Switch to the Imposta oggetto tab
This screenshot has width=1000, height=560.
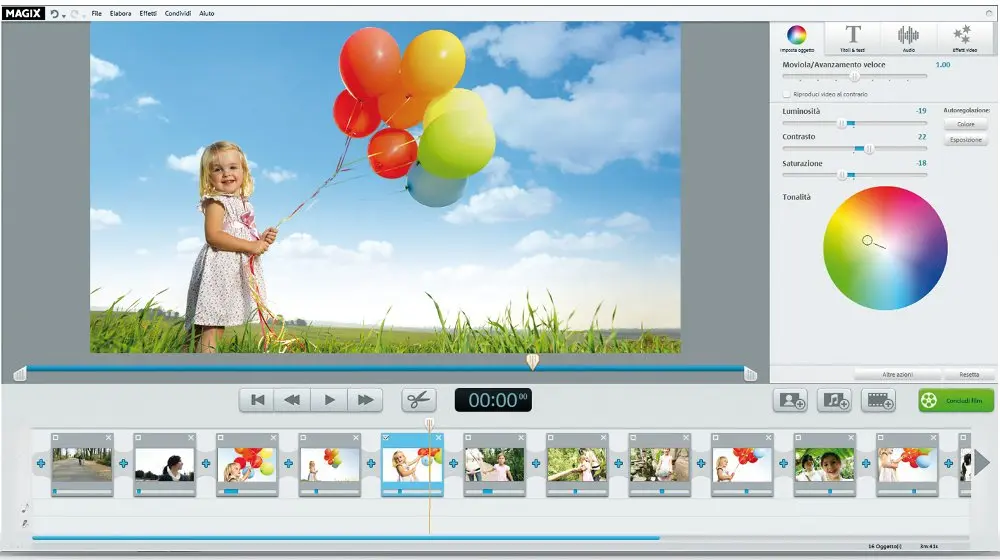[x=797, y=38]
